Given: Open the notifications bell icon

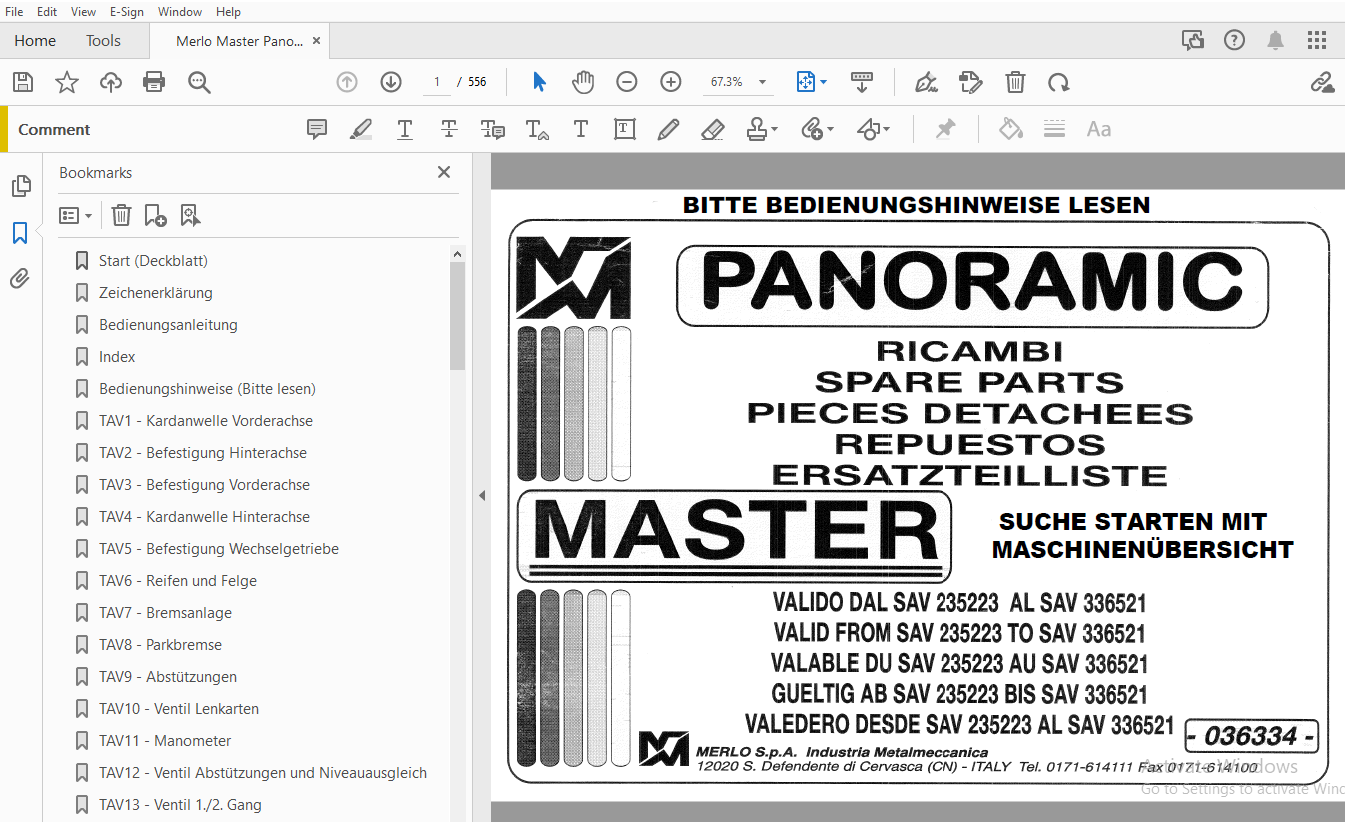Looking at the screenshot, I should pyautogui.click(x=1276, y=40).
